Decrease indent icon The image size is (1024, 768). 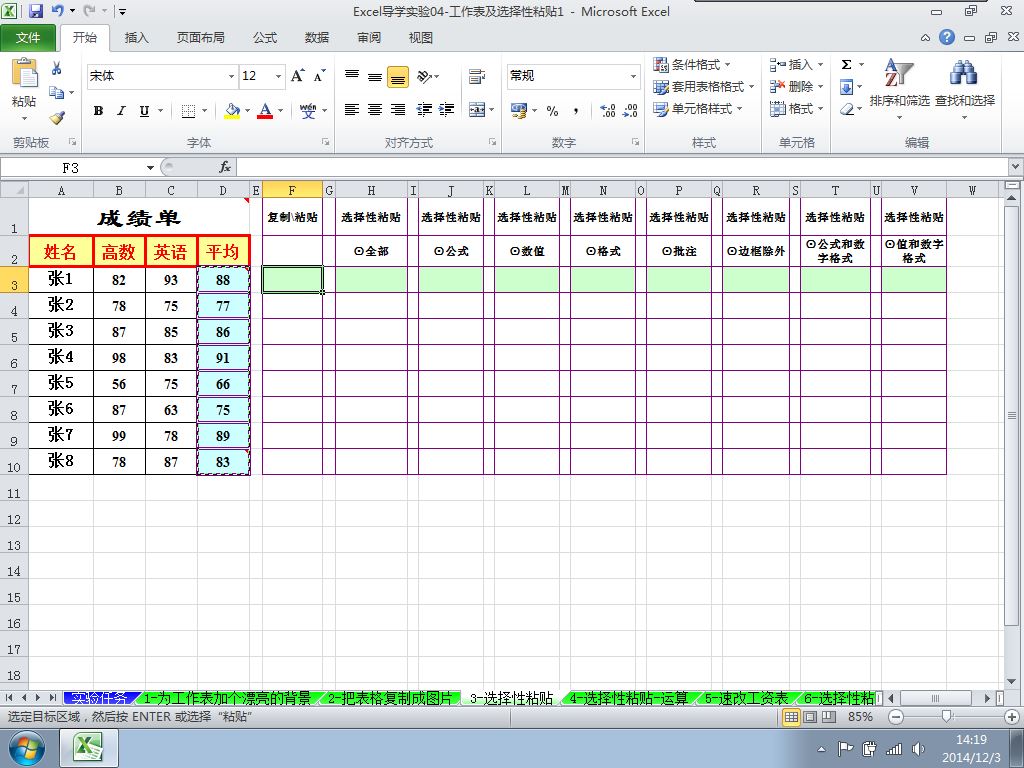[x=424, y=110]
